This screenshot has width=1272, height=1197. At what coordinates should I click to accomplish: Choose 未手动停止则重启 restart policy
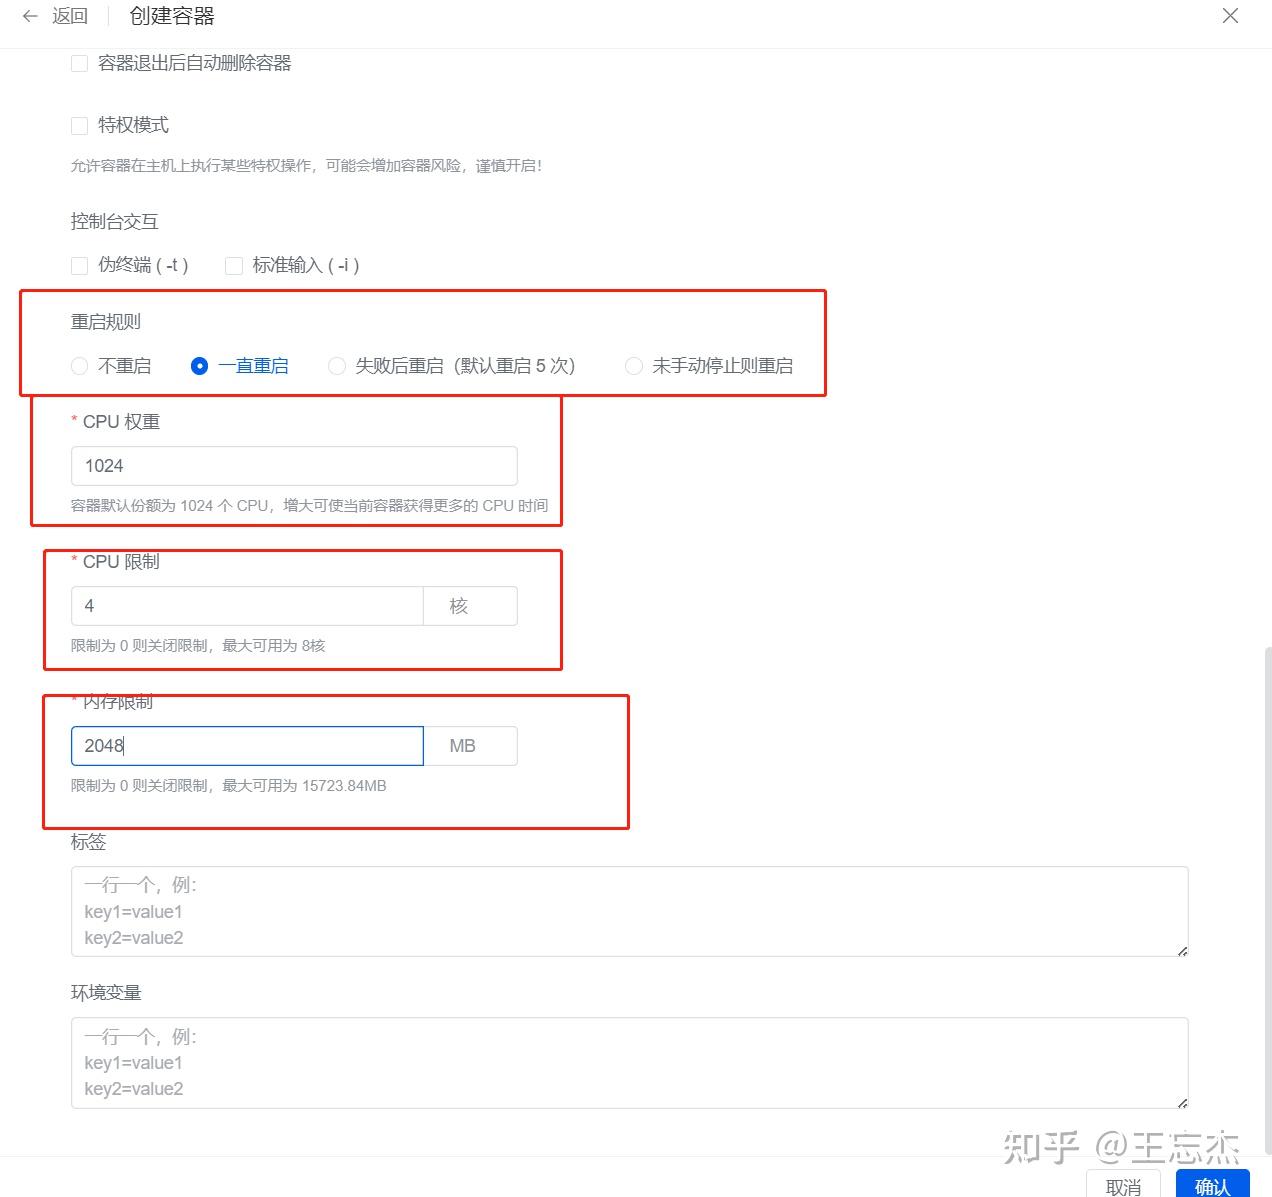[x=633, y=366]
